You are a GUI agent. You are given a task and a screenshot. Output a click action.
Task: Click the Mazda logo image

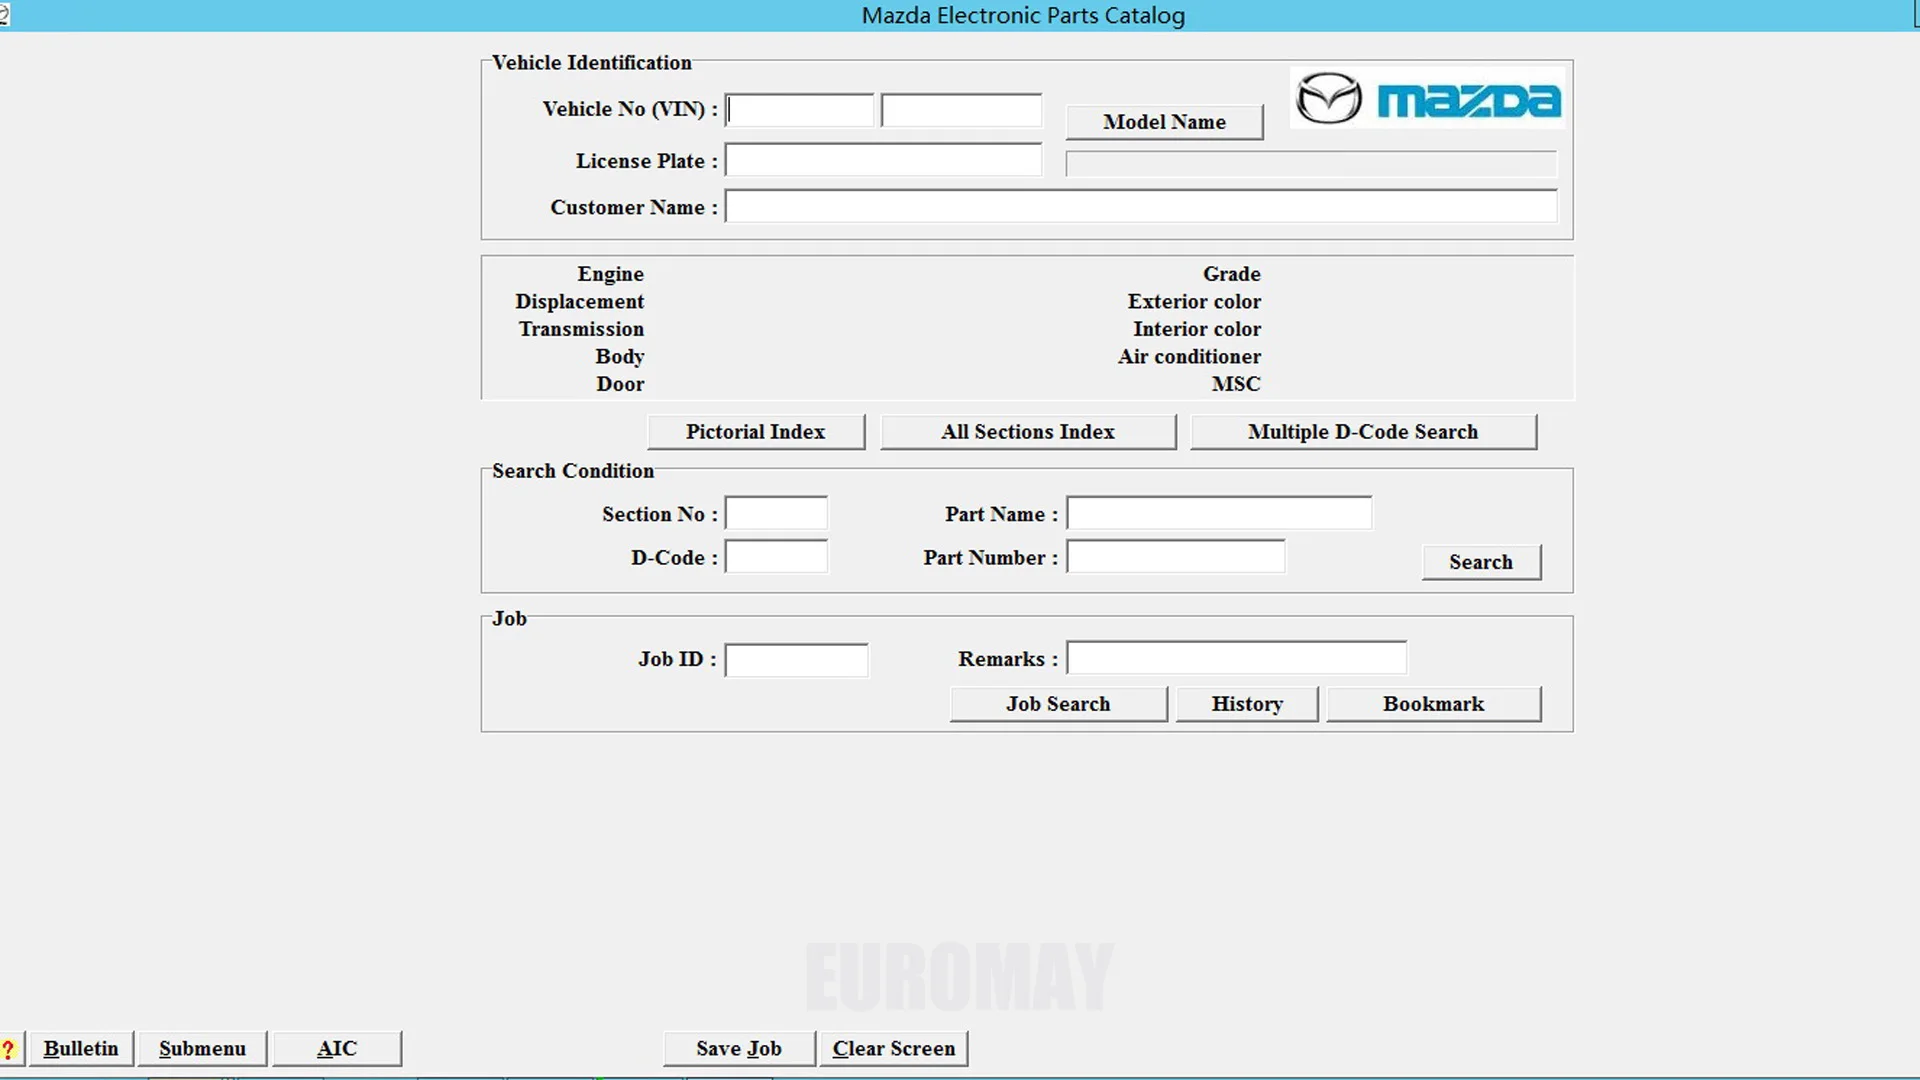pyautogui.click(x=1427, y=98)
